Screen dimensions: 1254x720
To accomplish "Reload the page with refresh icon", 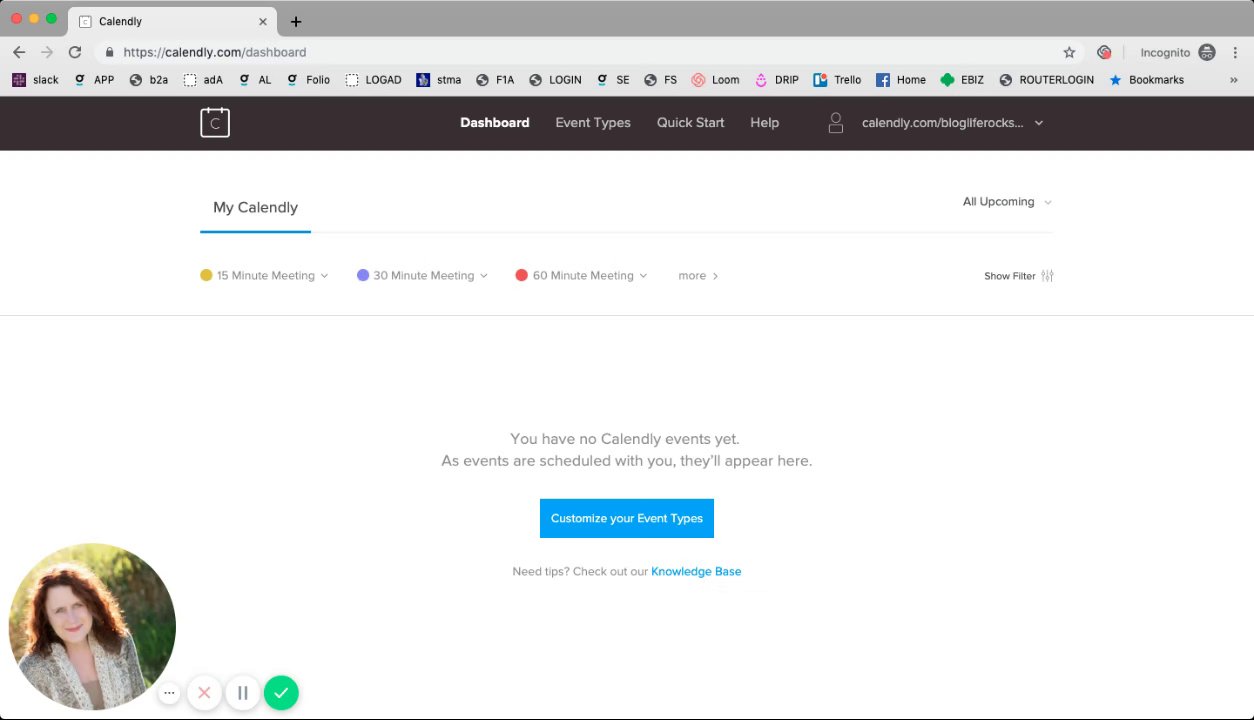I will tap(75, 52).
